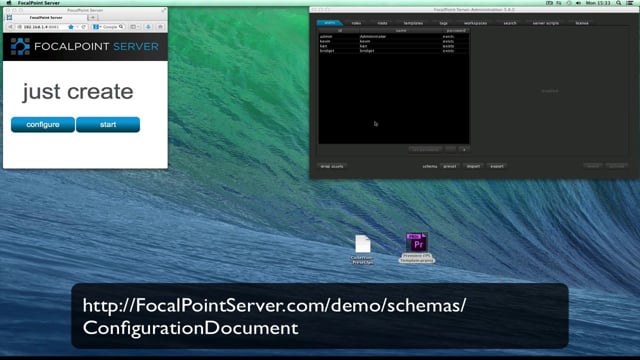Click the blue start button
This screenshot has height=360, width=640.
[x=108, y=124]
